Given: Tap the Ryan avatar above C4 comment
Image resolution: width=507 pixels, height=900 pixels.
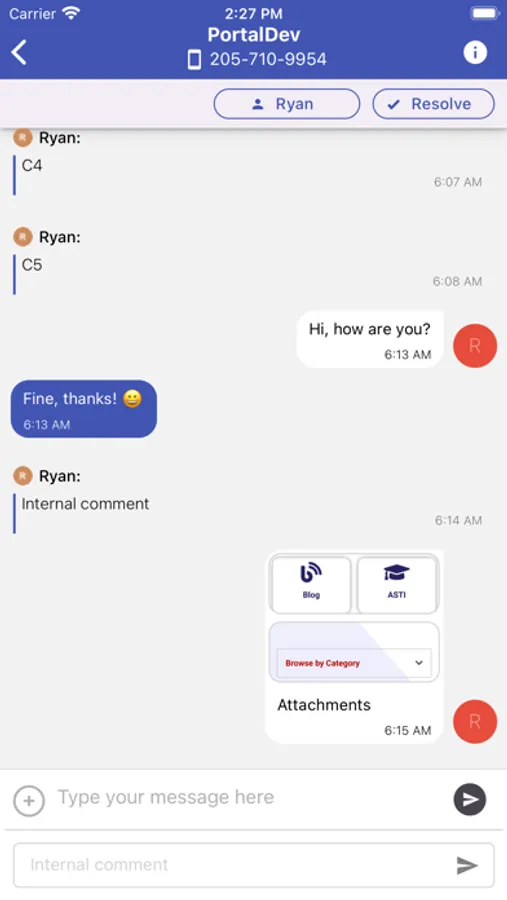Looking at the screenshot, I should tap(23, 138).
